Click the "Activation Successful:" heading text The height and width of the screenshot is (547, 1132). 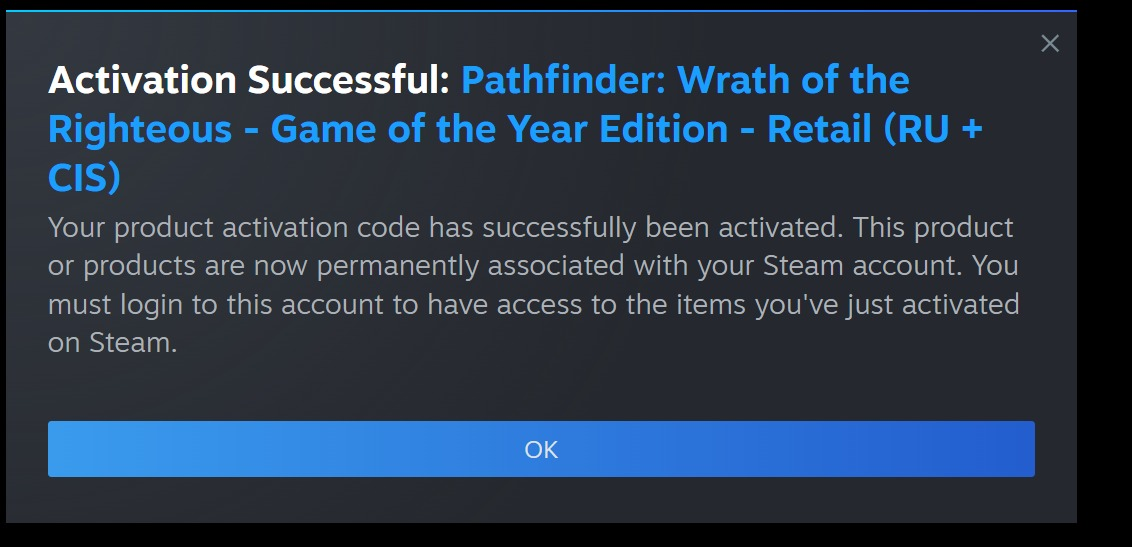point(249,79)
